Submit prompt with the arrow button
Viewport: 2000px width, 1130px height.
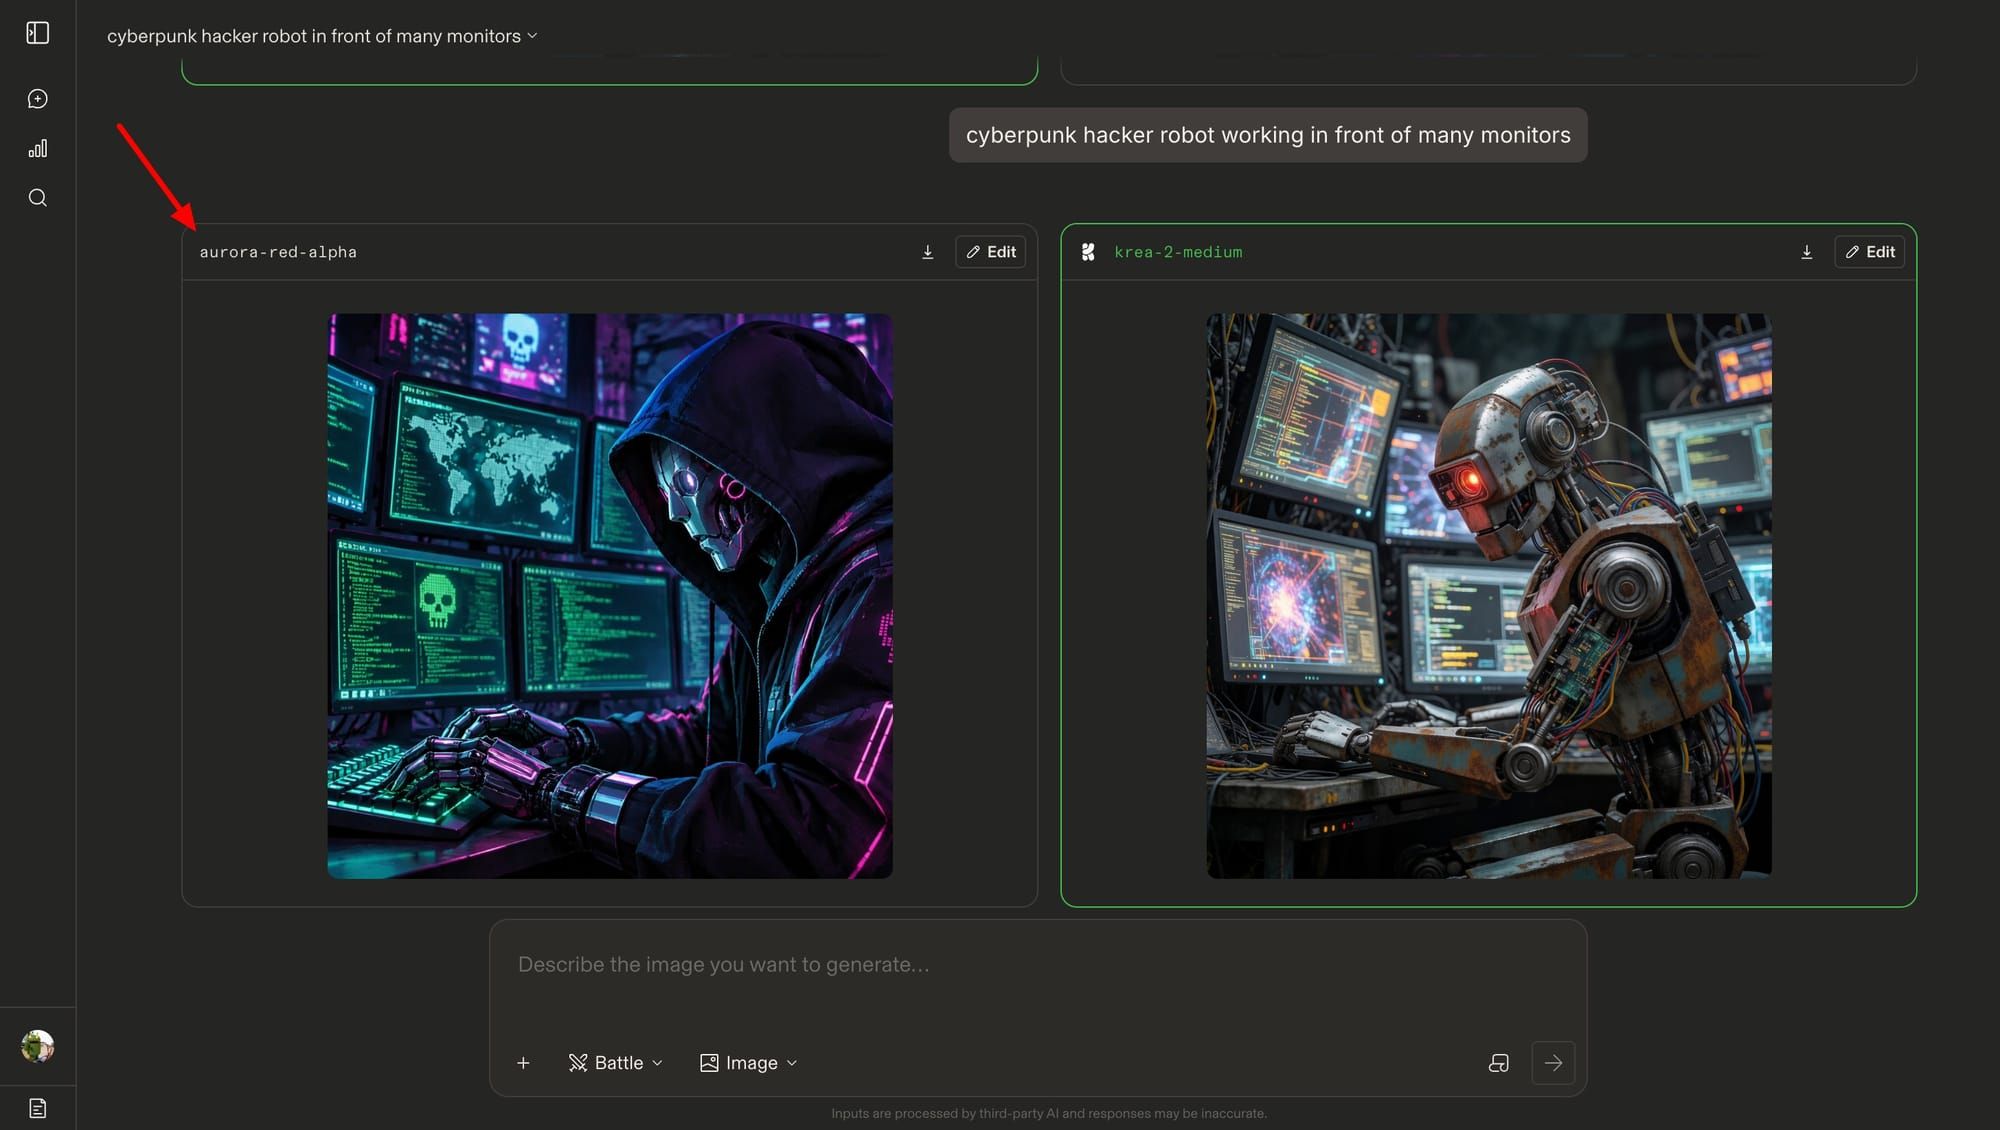click(1553, 1063)
